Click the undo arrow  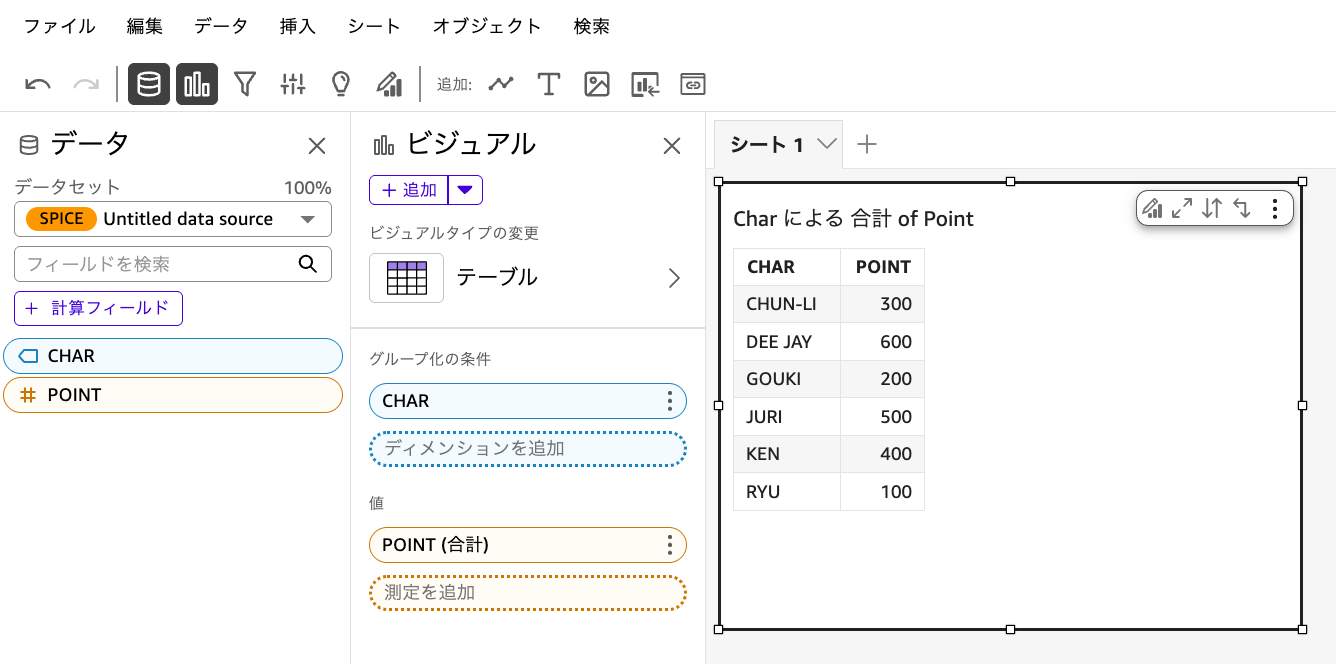(x=37, y=84)
